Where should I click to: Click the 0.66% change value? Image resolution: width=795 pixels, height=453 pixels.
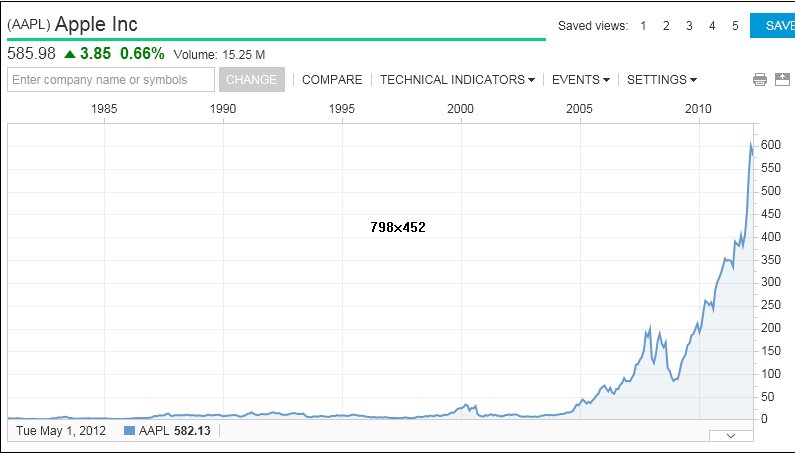[142, 53]
